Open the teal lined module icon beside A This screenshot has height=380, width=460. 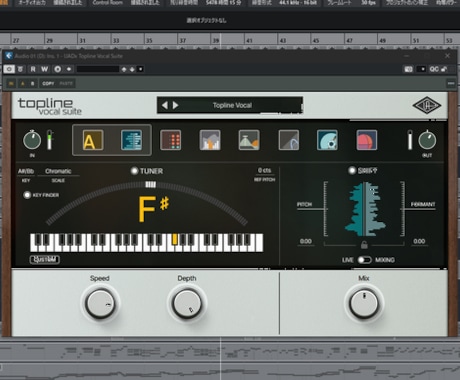[x=131, y=140]
